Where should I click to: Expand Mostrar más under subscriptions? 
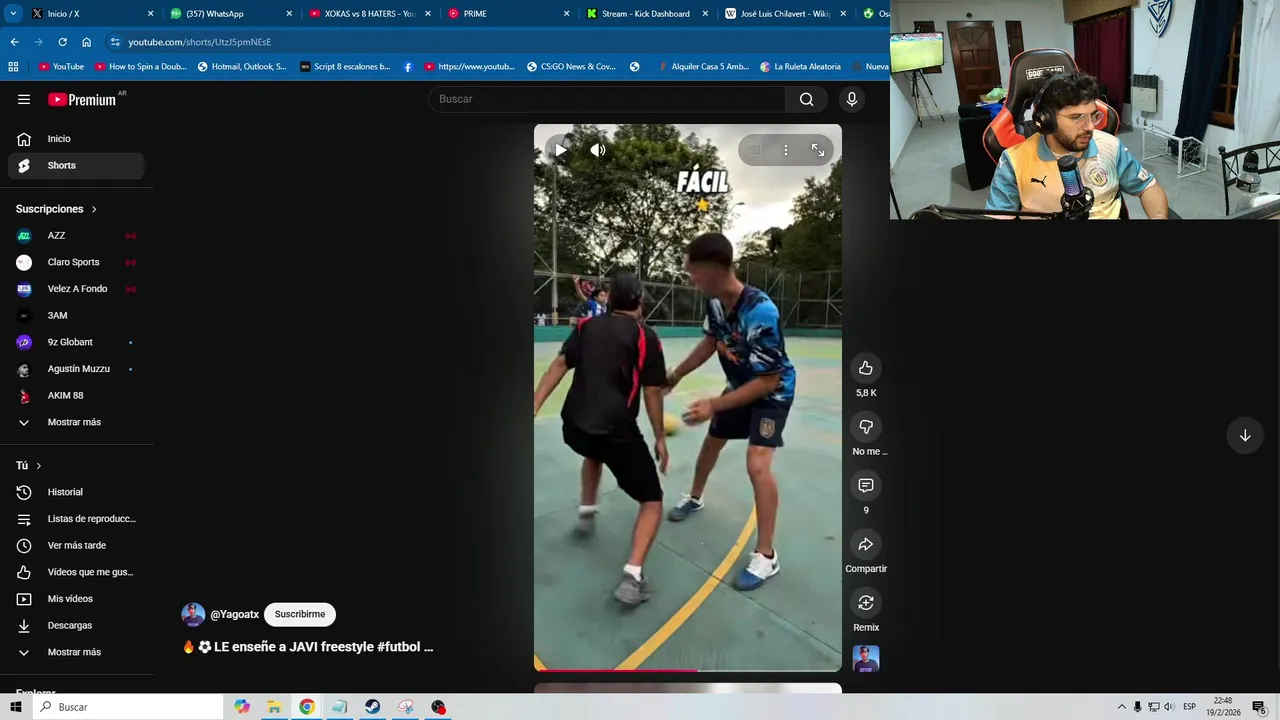tap(76, 422)
